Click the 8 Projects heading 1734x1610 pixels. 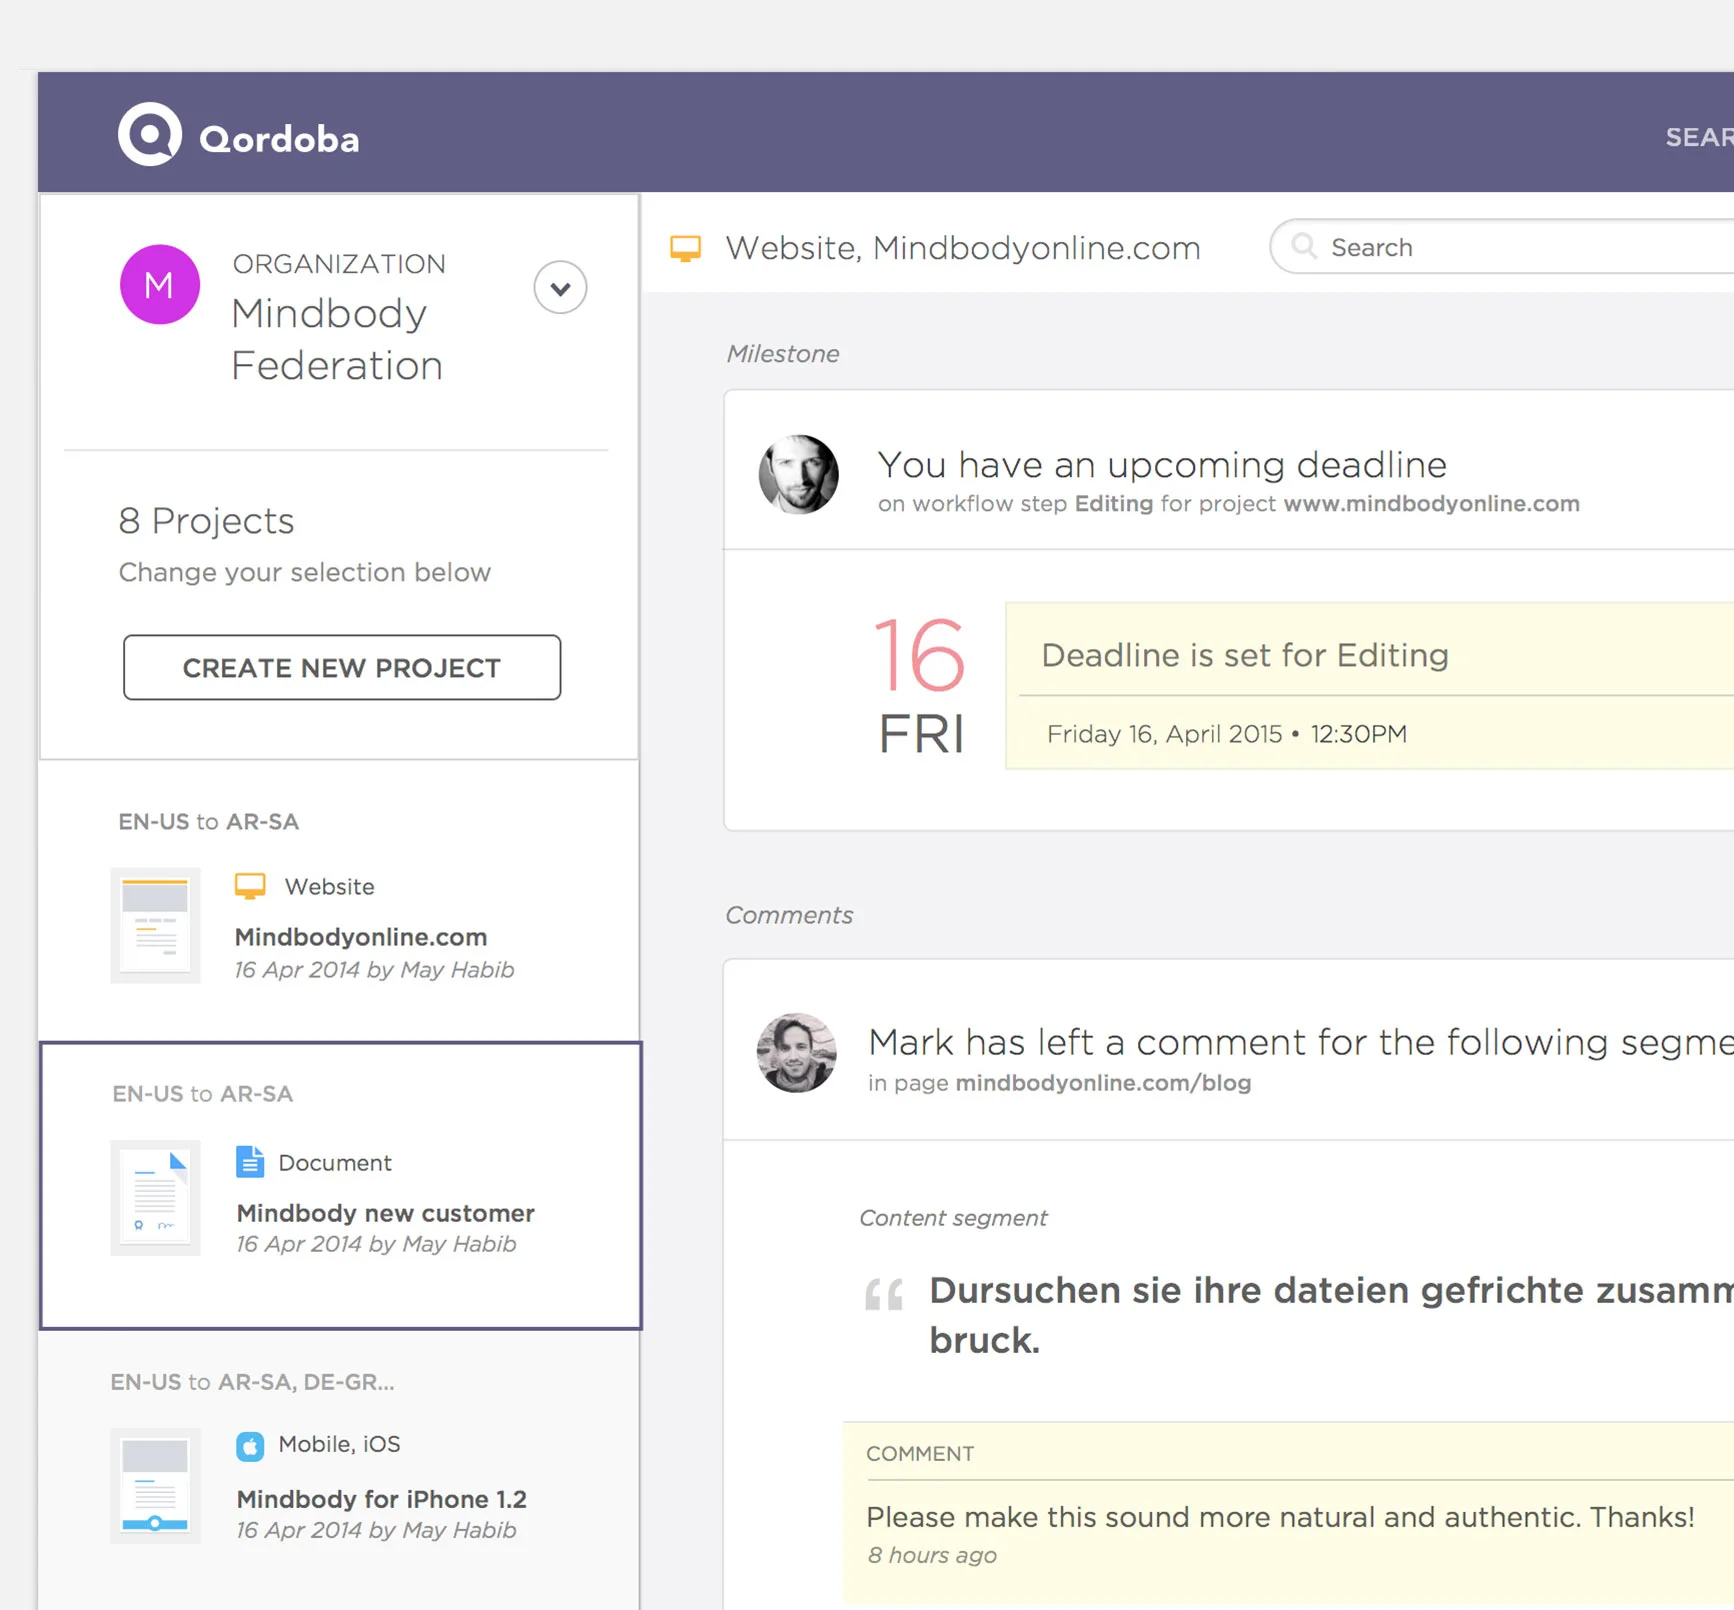pos(206,520)
